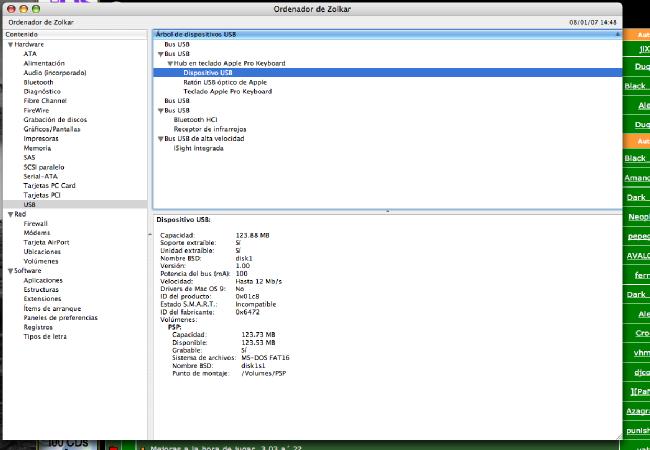Collapse the Red category triangle

coord(9,214)
